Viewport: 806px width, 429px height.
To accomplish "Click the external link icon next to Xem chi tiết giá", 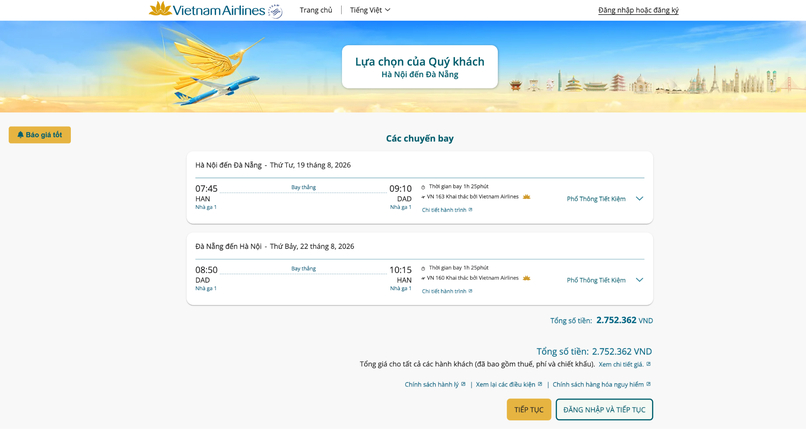I will (648, 364).
